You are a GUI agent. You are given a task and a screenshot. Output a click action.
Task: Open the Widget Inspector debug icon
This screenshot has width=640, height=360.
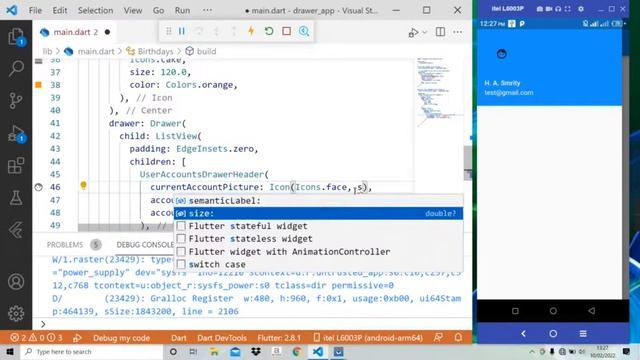(304, 31)
